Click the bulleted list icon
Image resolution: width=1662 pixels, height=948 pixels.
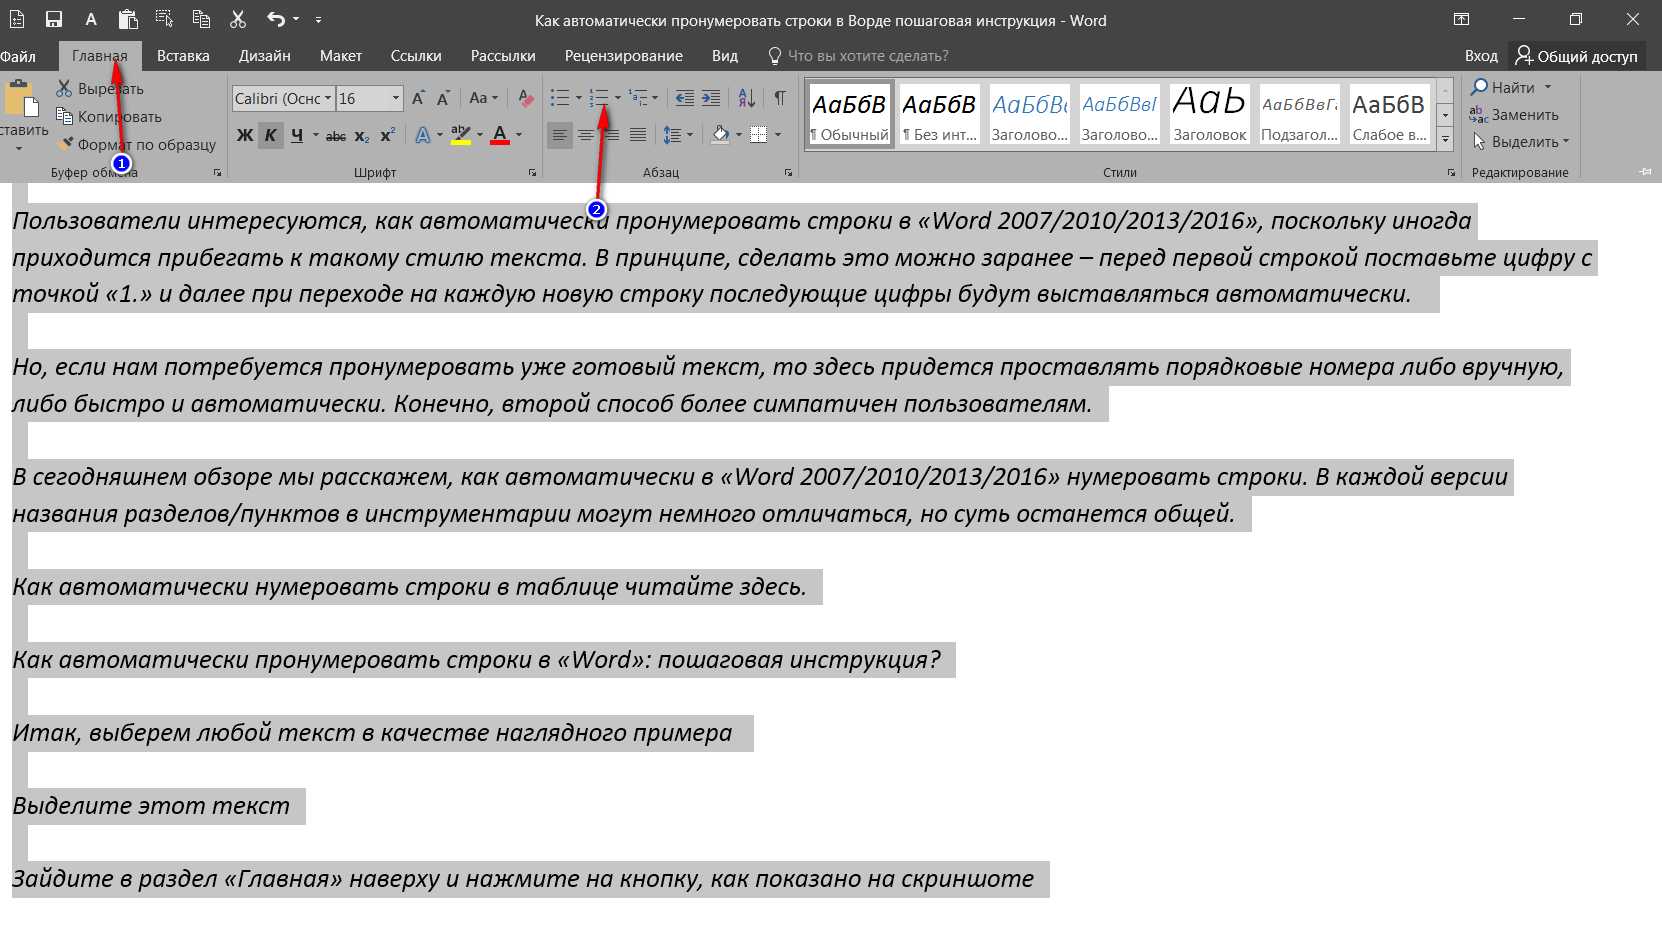coord(560,98)
